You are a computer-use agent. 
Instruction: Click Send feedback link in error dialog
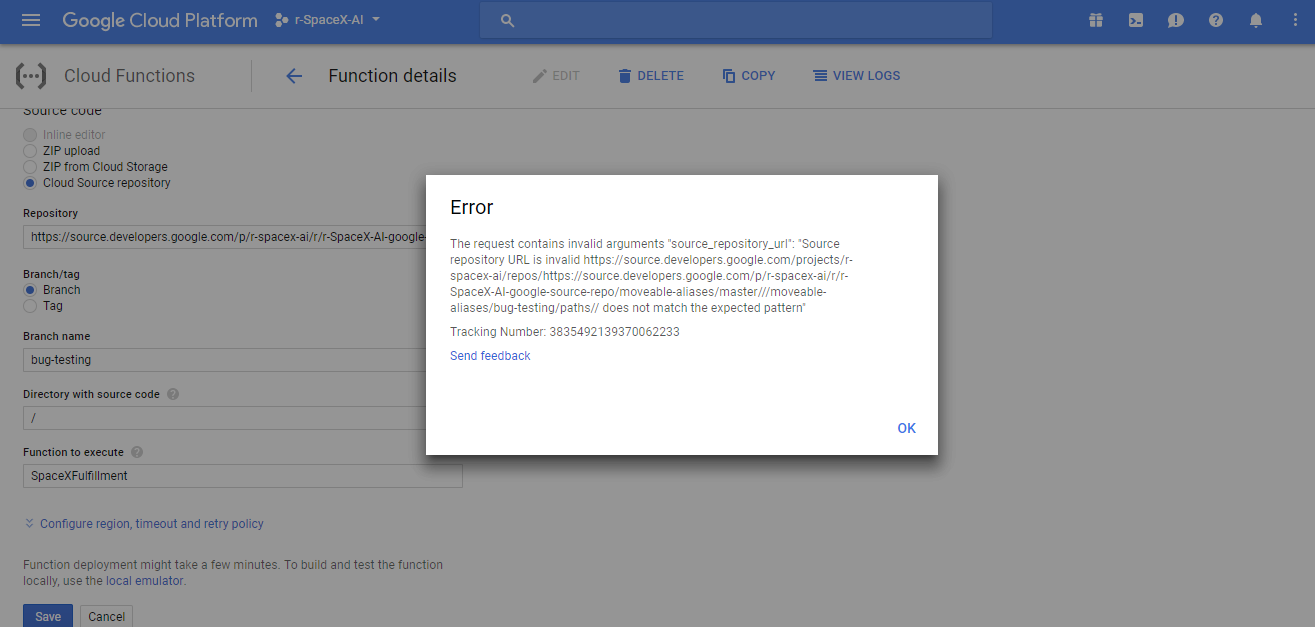490,356
